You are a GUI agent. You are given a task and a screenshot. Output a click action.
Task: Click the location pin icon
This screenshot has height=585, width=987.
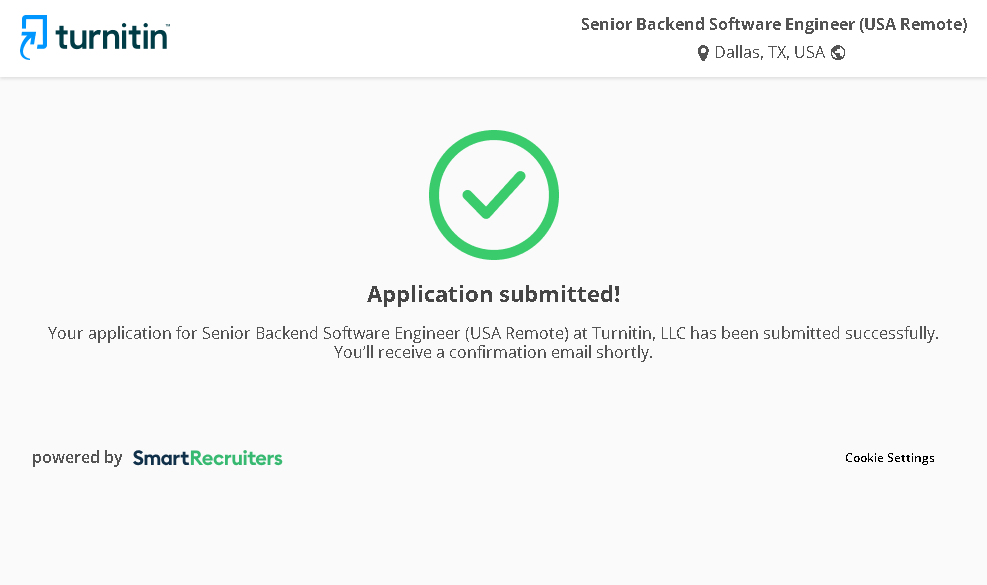[x=703, y=53]
